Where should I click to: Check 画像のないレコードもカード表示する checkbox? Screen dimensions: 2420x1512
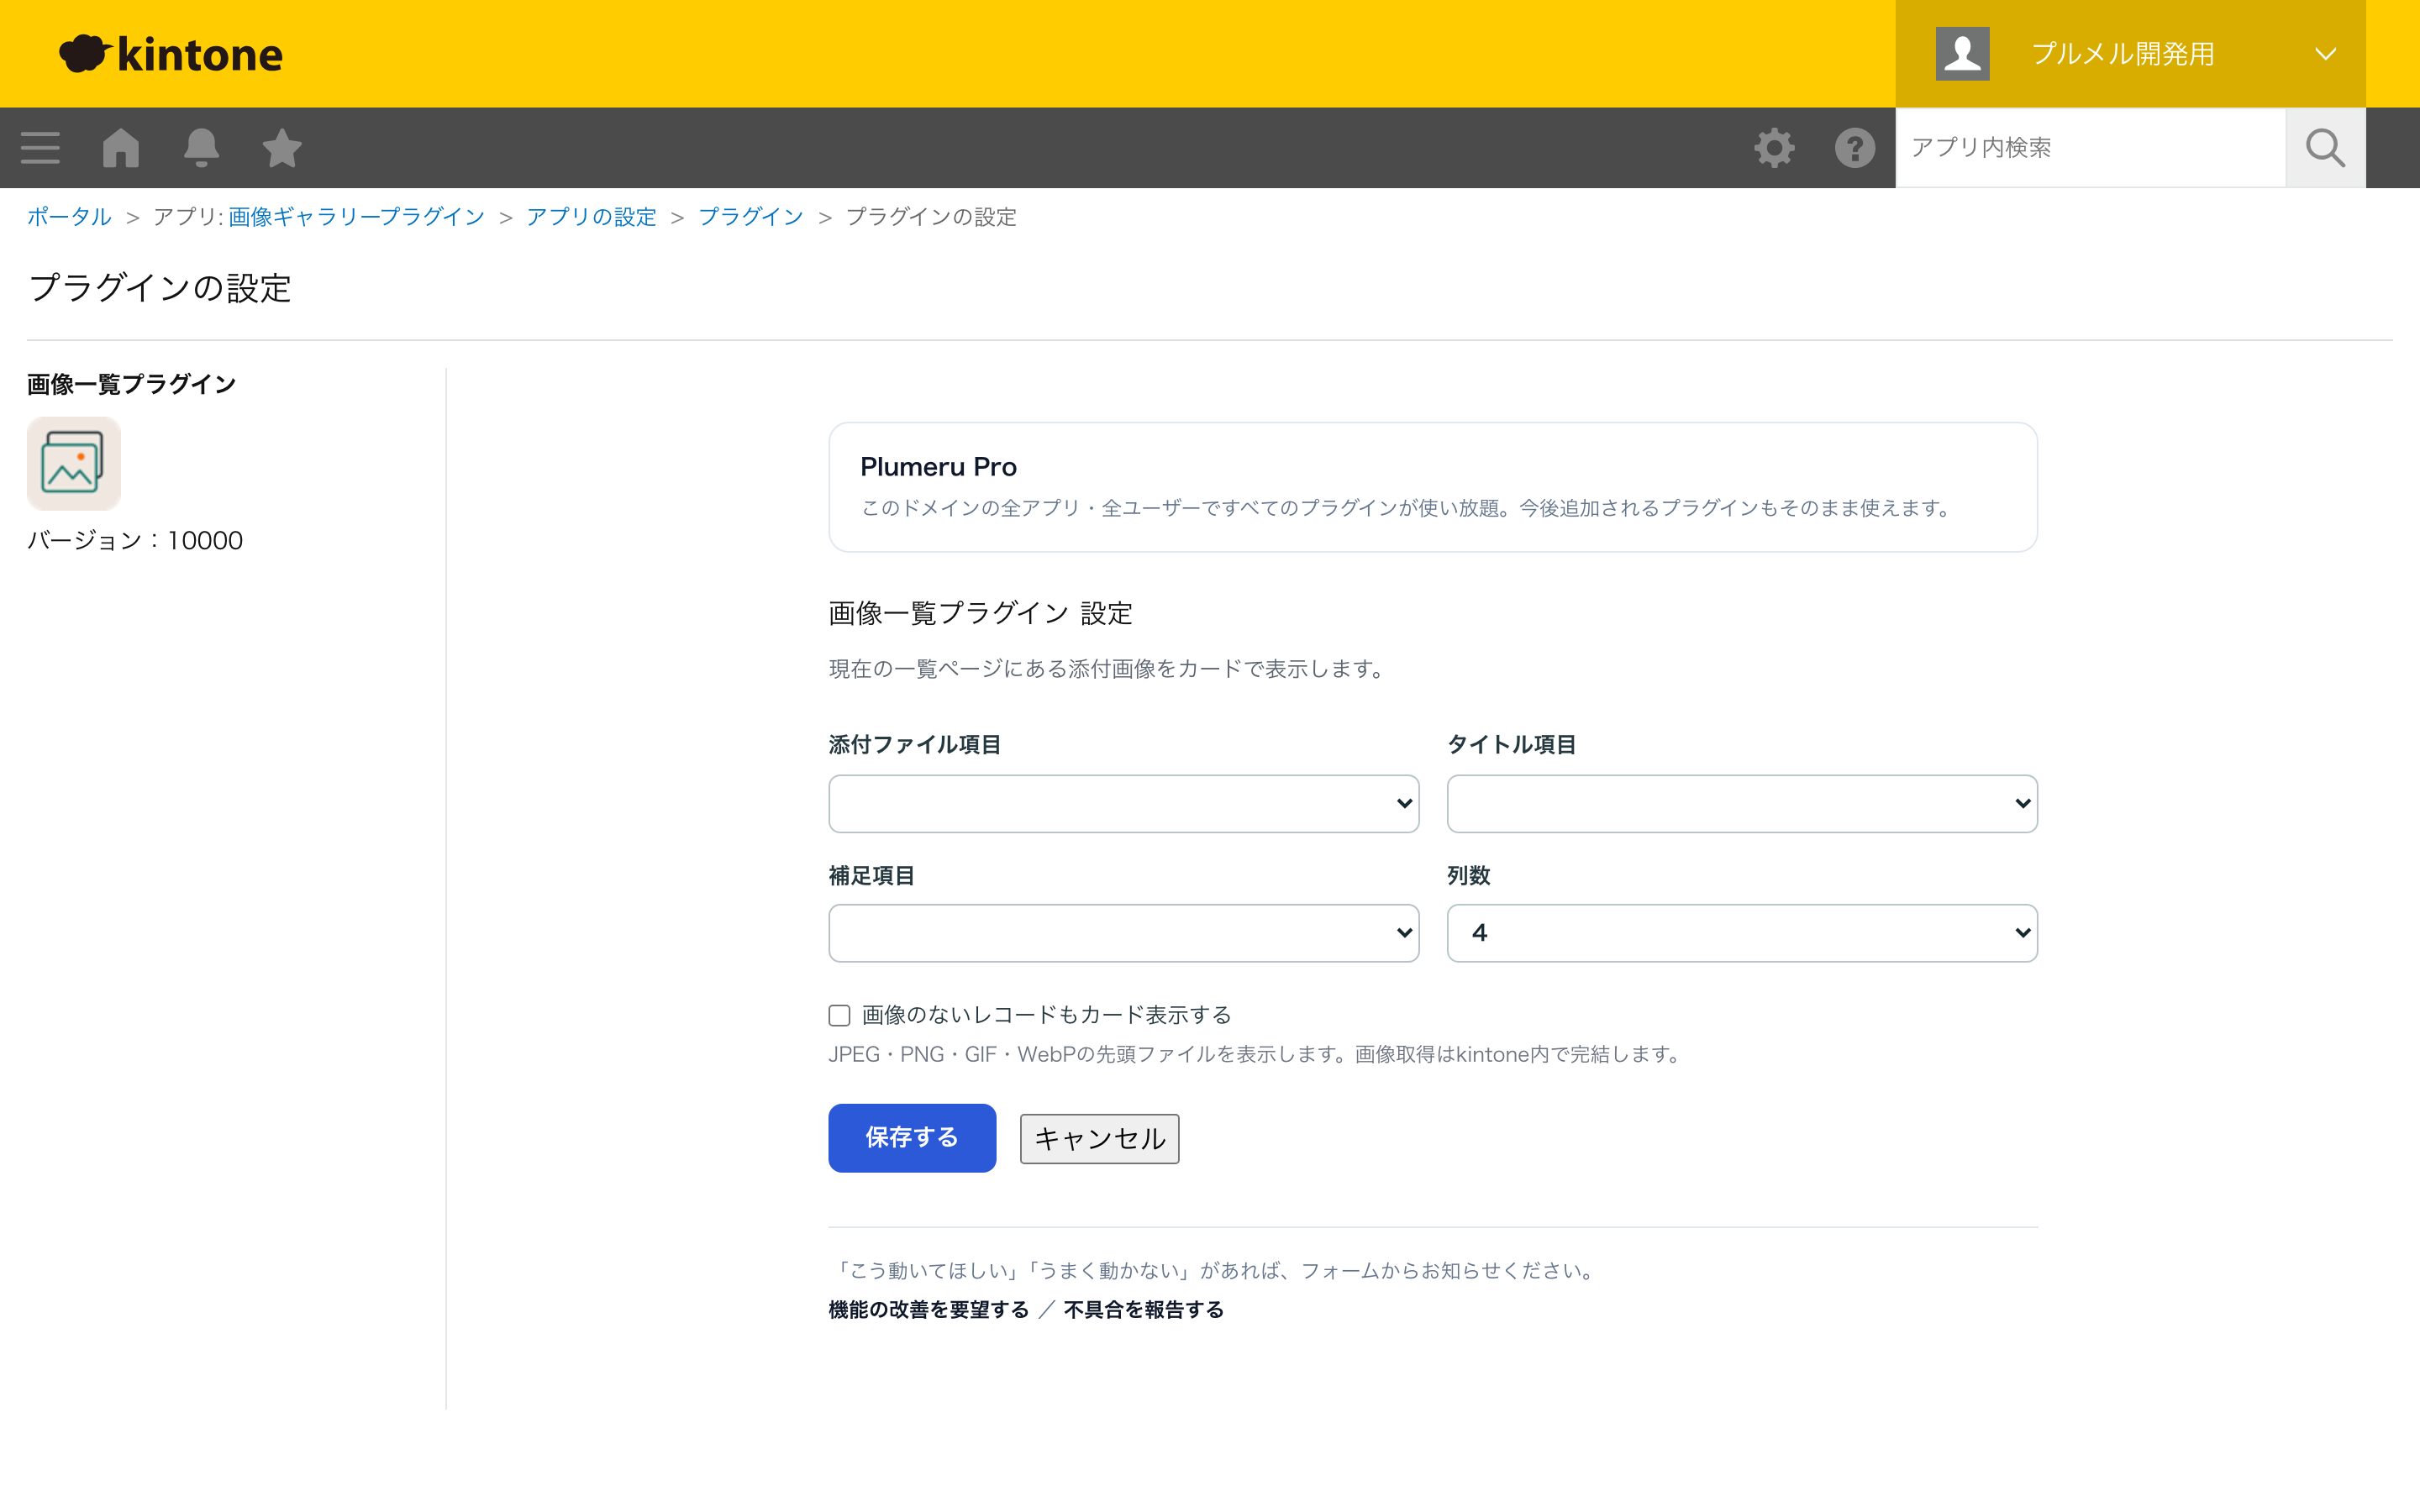pyautogui.click(x=839, y=1016)
